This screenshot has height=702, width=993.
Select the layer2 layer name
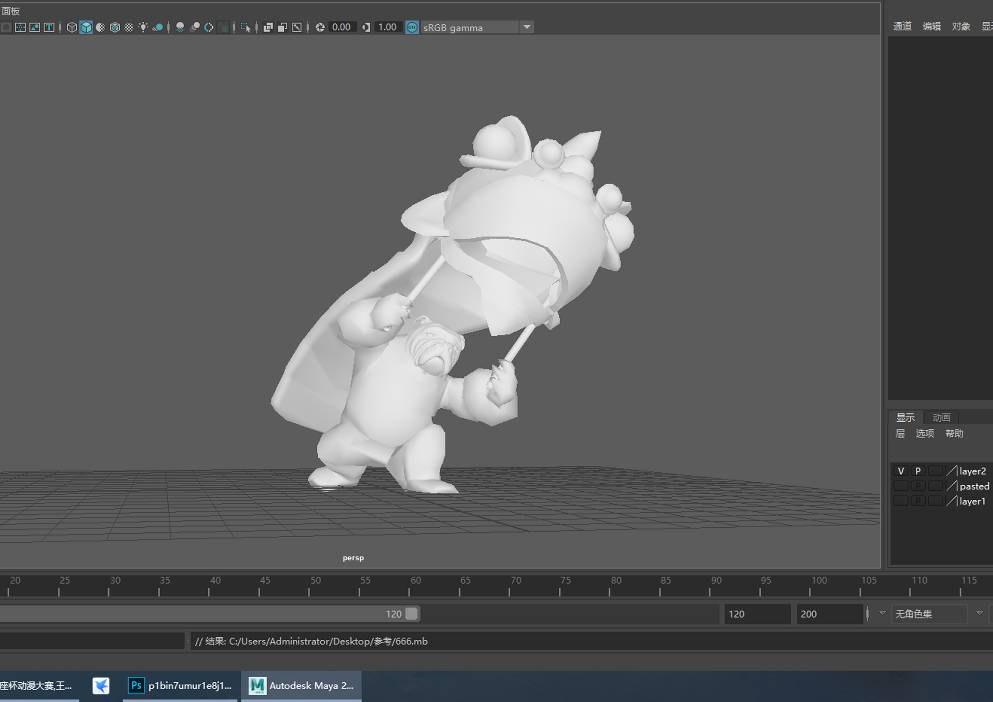(972, 471)
